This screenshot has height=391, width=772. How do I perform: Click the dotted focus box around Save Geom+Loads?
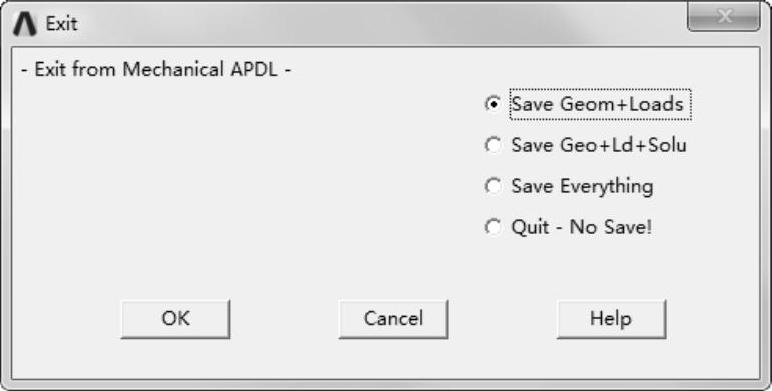(x=601, y=104)
